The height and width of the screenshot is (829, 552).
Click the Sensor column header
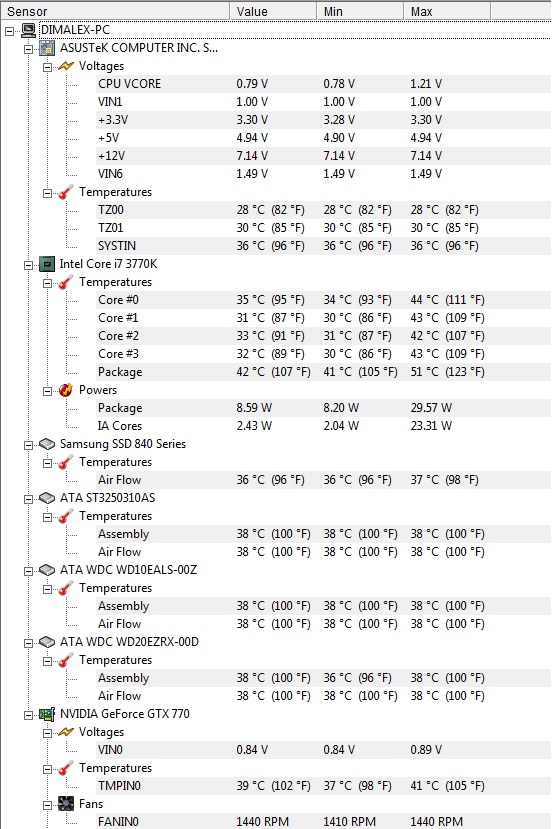pyautogui.click(x=115, y=11)
